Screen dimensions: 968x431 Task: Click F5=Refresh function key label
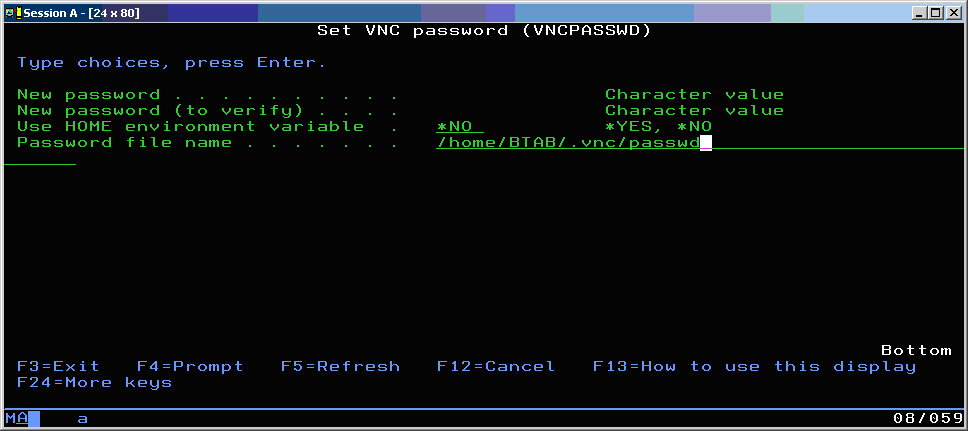click(x=340, y=366)
